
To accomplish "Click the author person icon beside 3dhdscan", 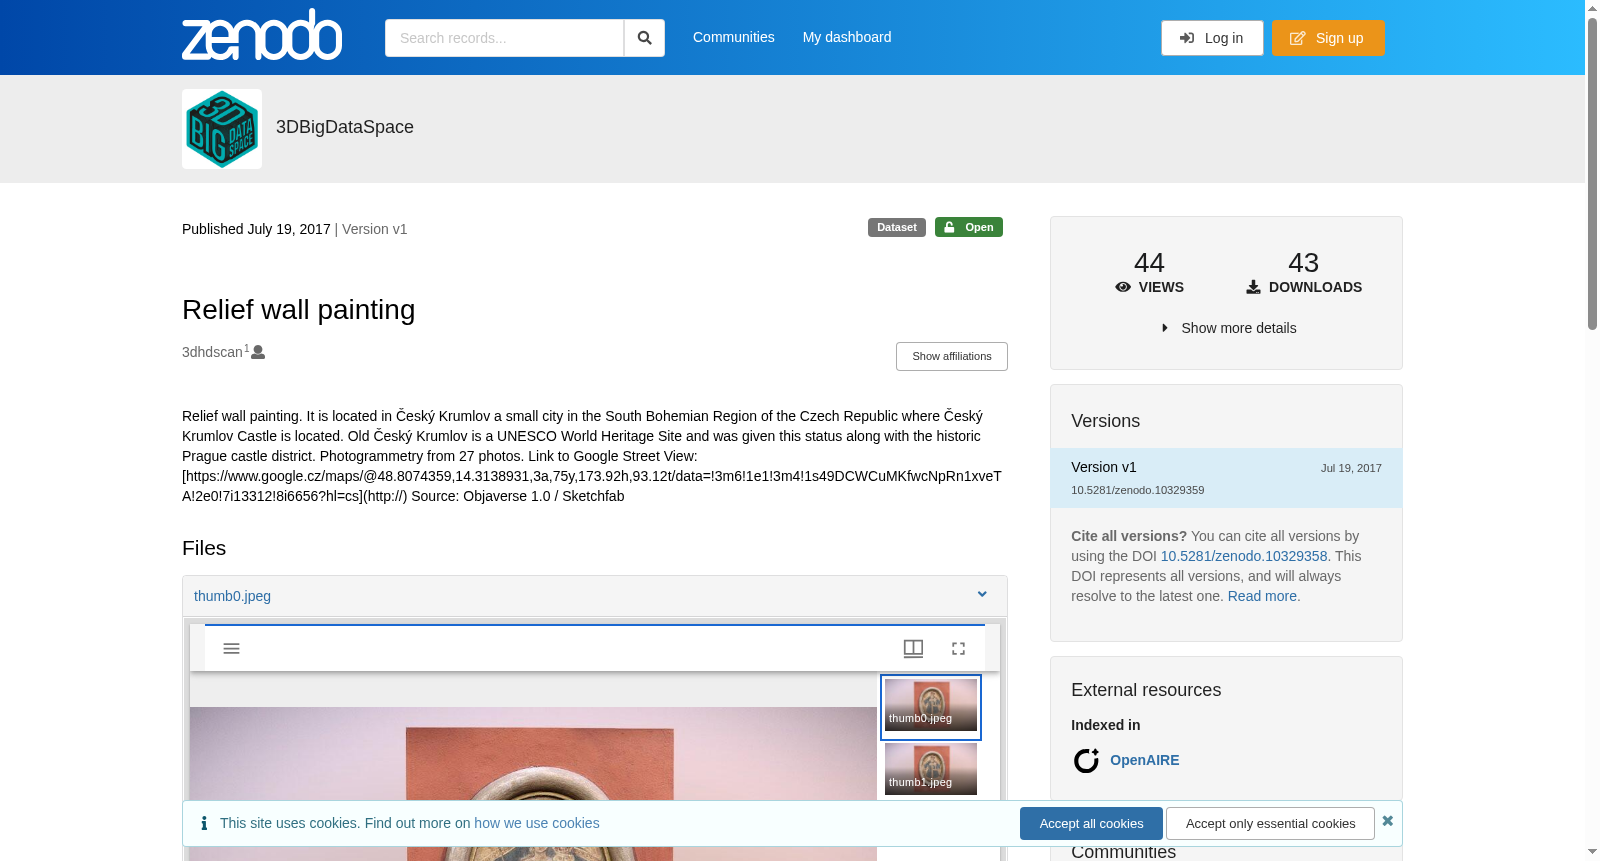I will click(x=258, y=352).
